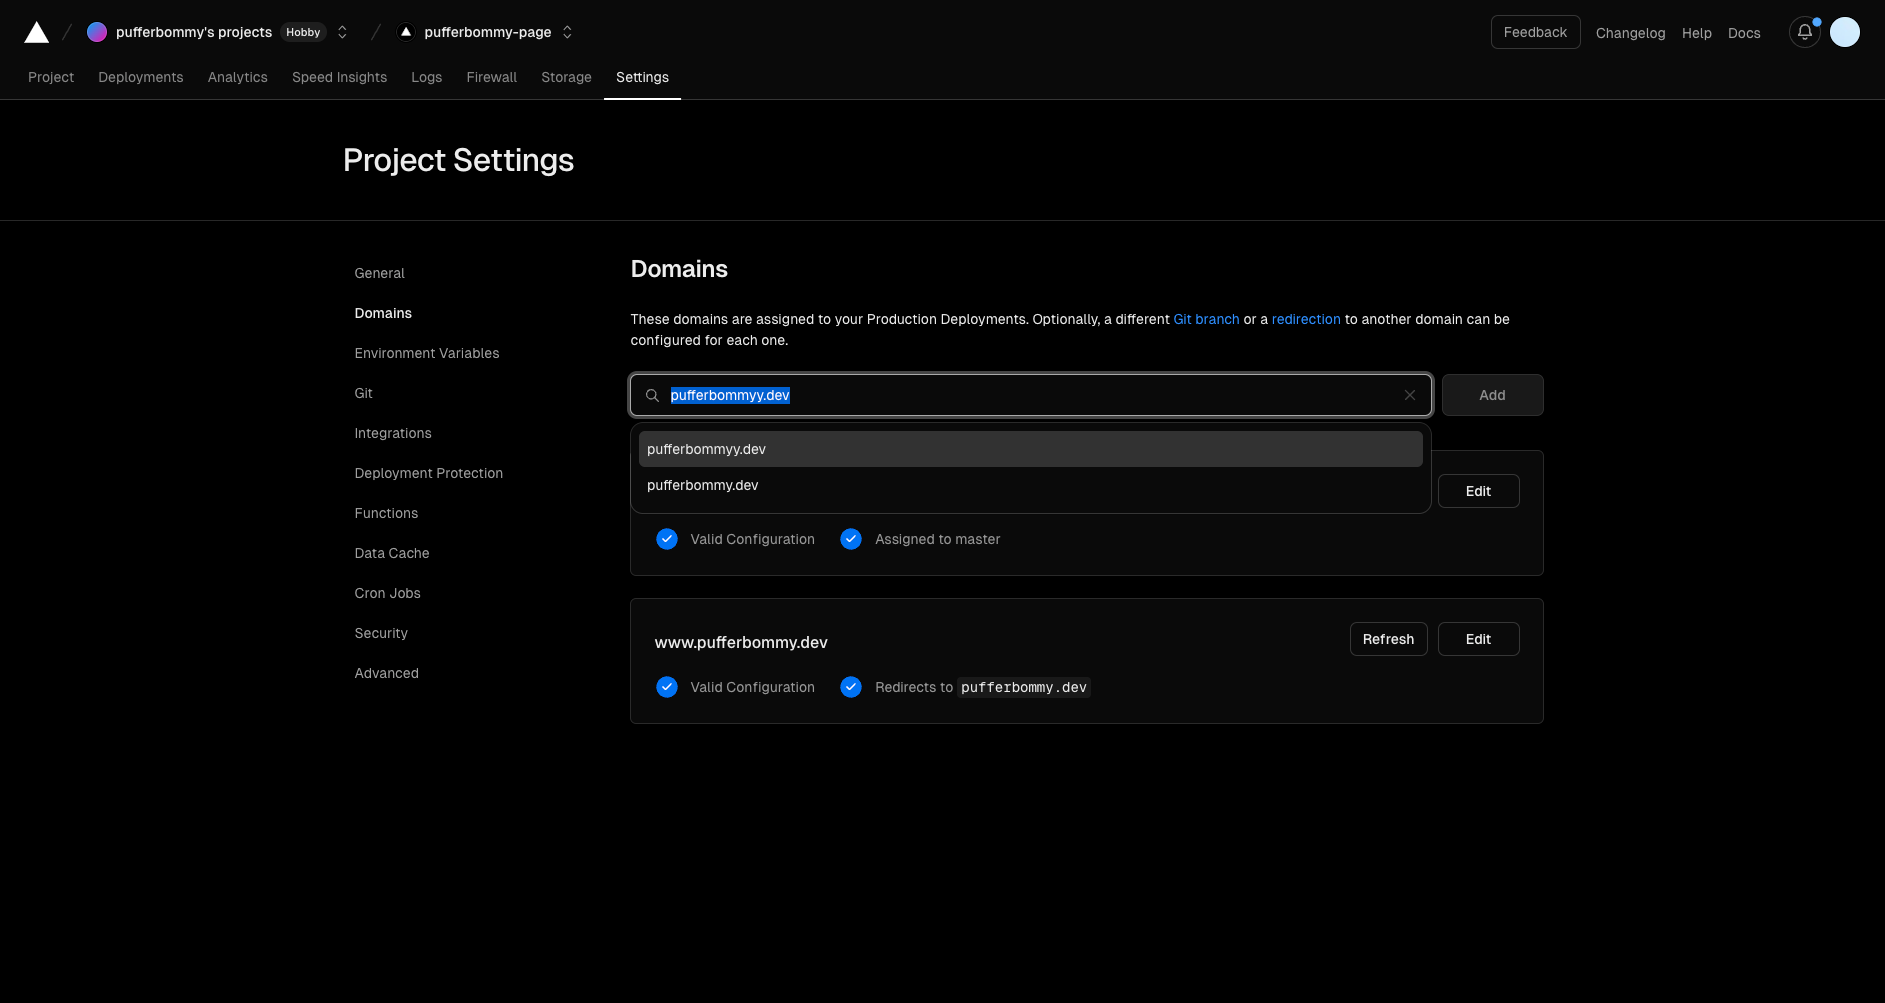
Task: Click the Assigned to master label
Action: [938, 539]
